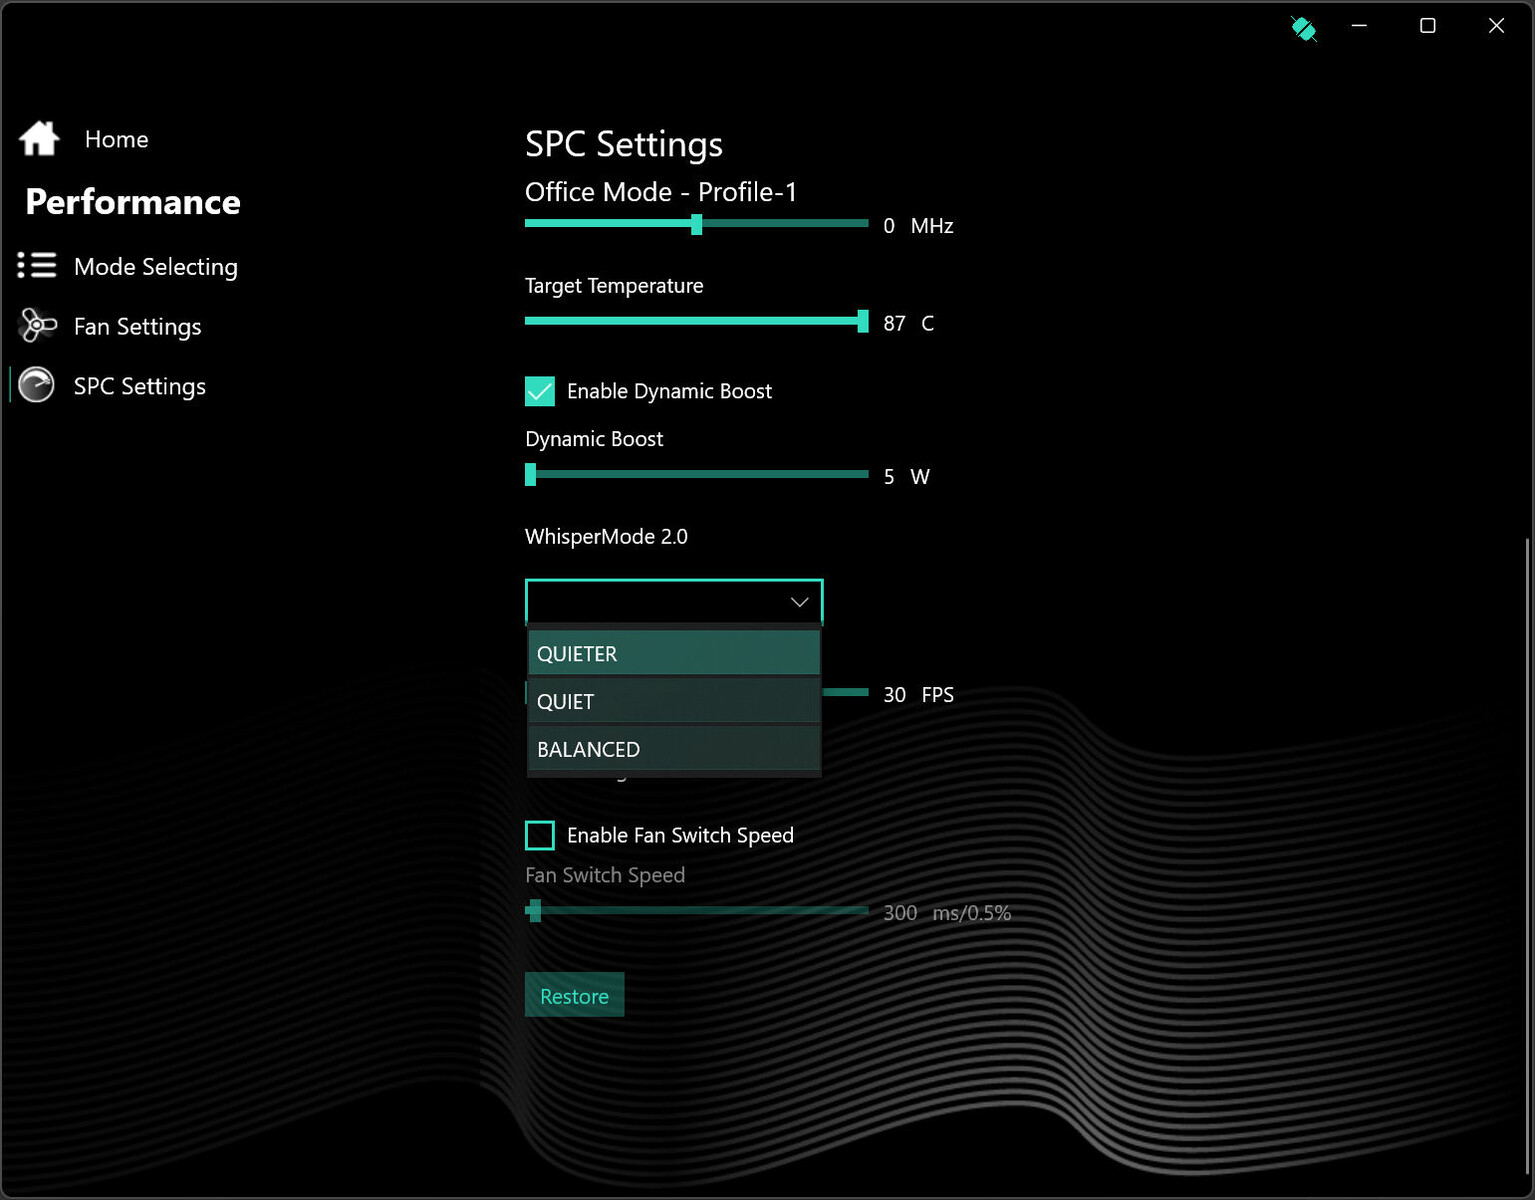Screen dimensions: 1535x1200
Task: Click the SPC Settings gauge icon
Action: (37, 385)
